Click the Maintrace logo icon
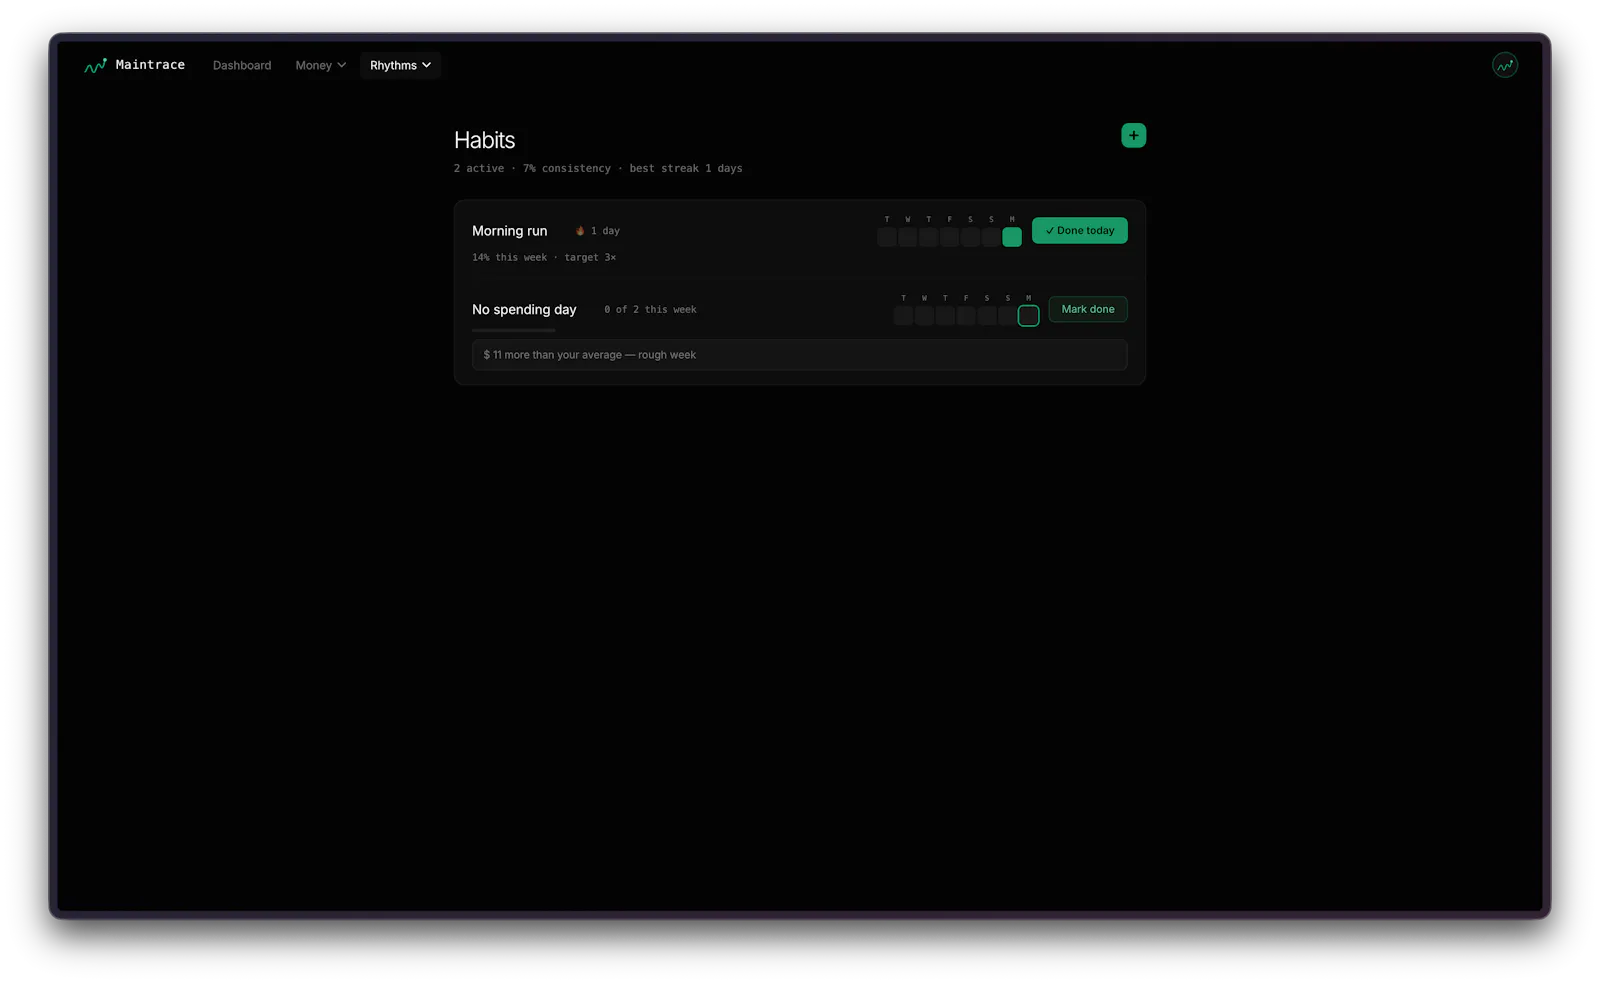 pos(96,65)
